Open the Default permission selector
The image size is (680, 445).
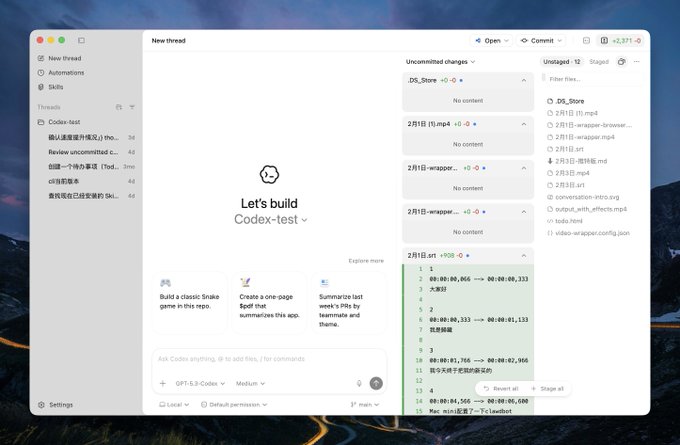click(x=235, y=405)
